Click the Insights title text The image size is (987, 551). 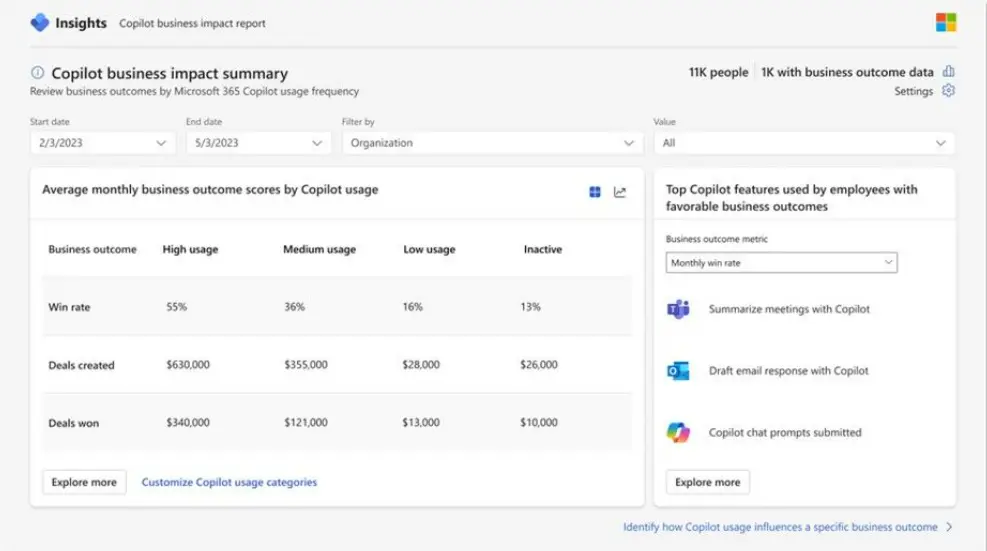point(81,23)
